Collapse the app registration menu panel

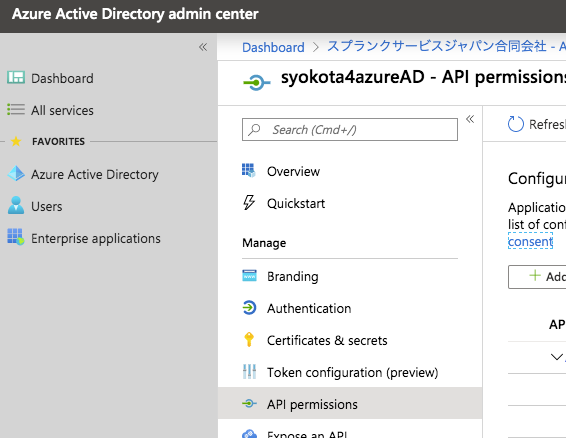pos(470,119)
